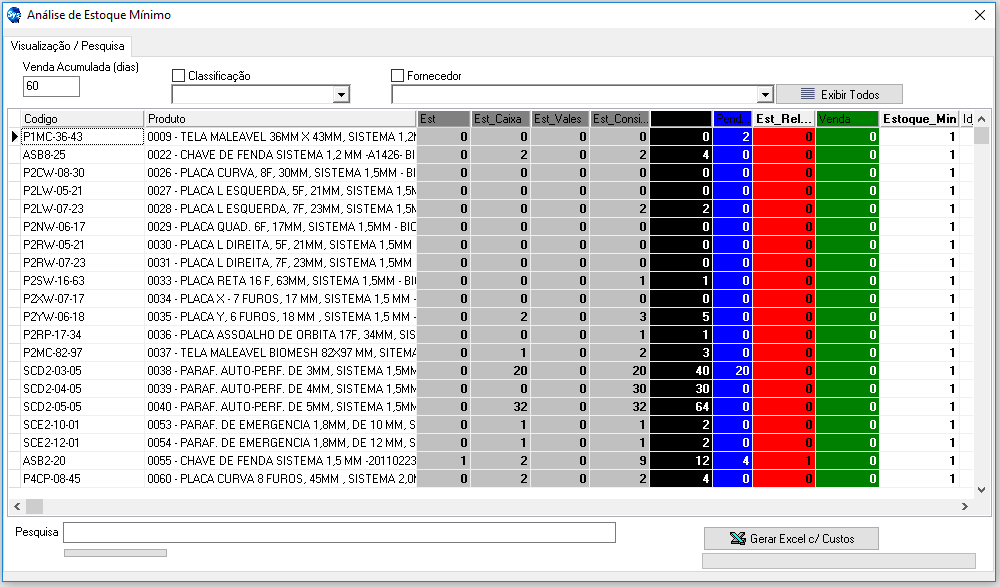The width and height of the screenshot is (1000, 587).
Task: Expand the Fornecedor combo box
Action: coord(765,94)
